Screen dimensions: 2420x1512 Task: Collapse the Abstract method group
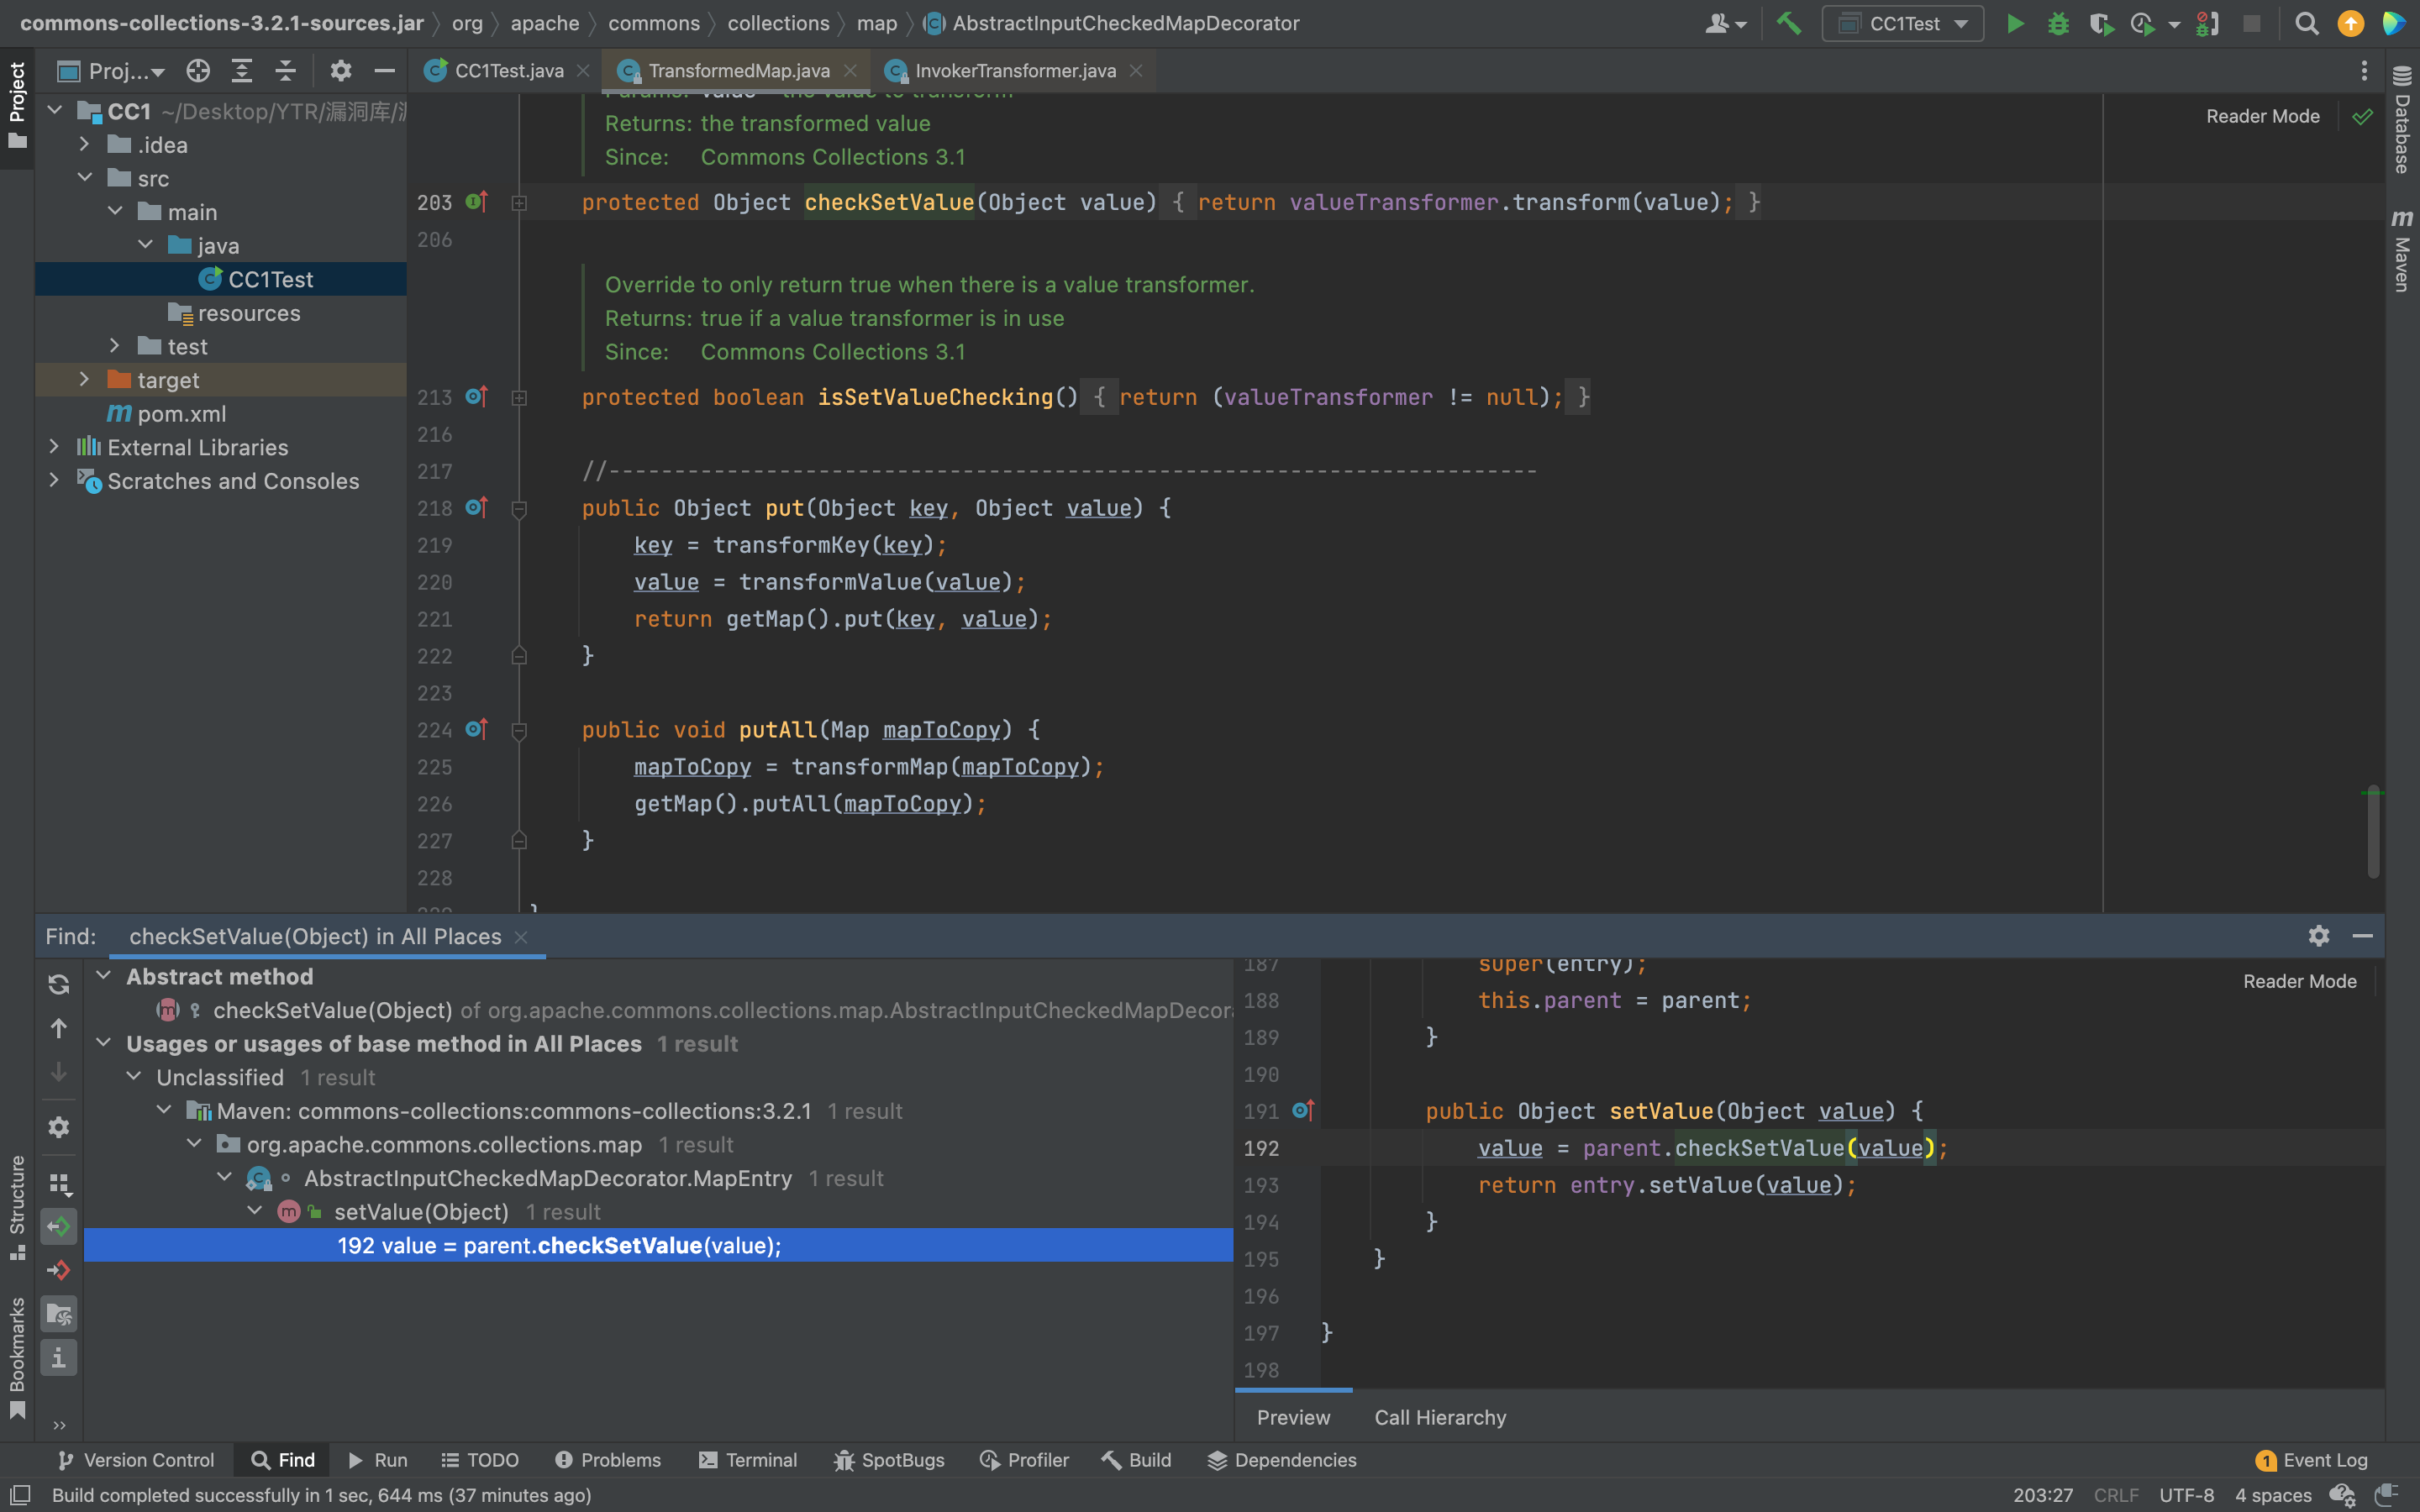coord(103,975)
